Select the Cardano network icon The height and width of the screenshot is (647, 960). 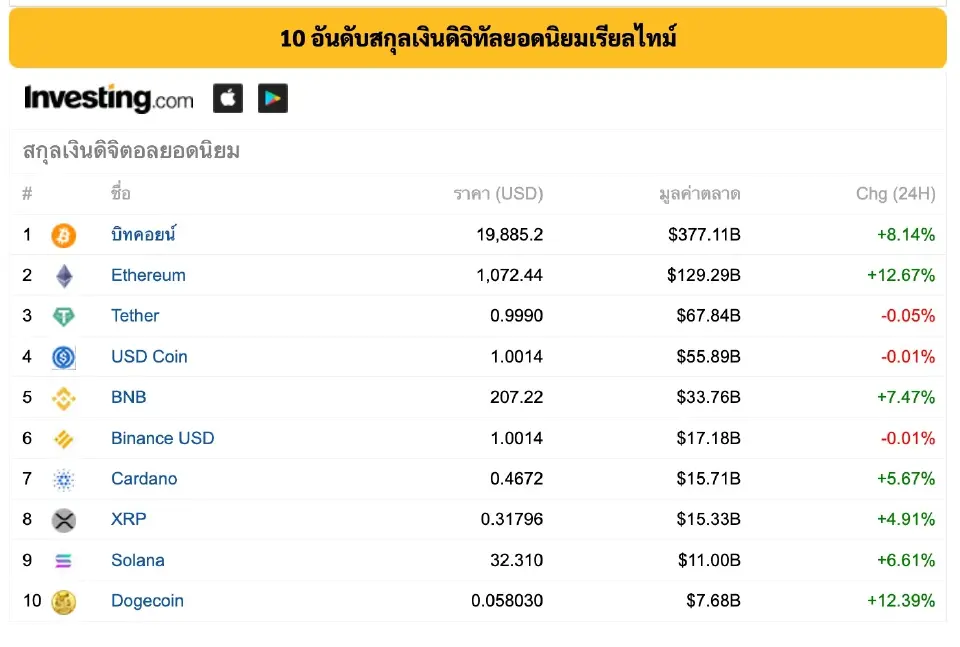pos(63,478)
